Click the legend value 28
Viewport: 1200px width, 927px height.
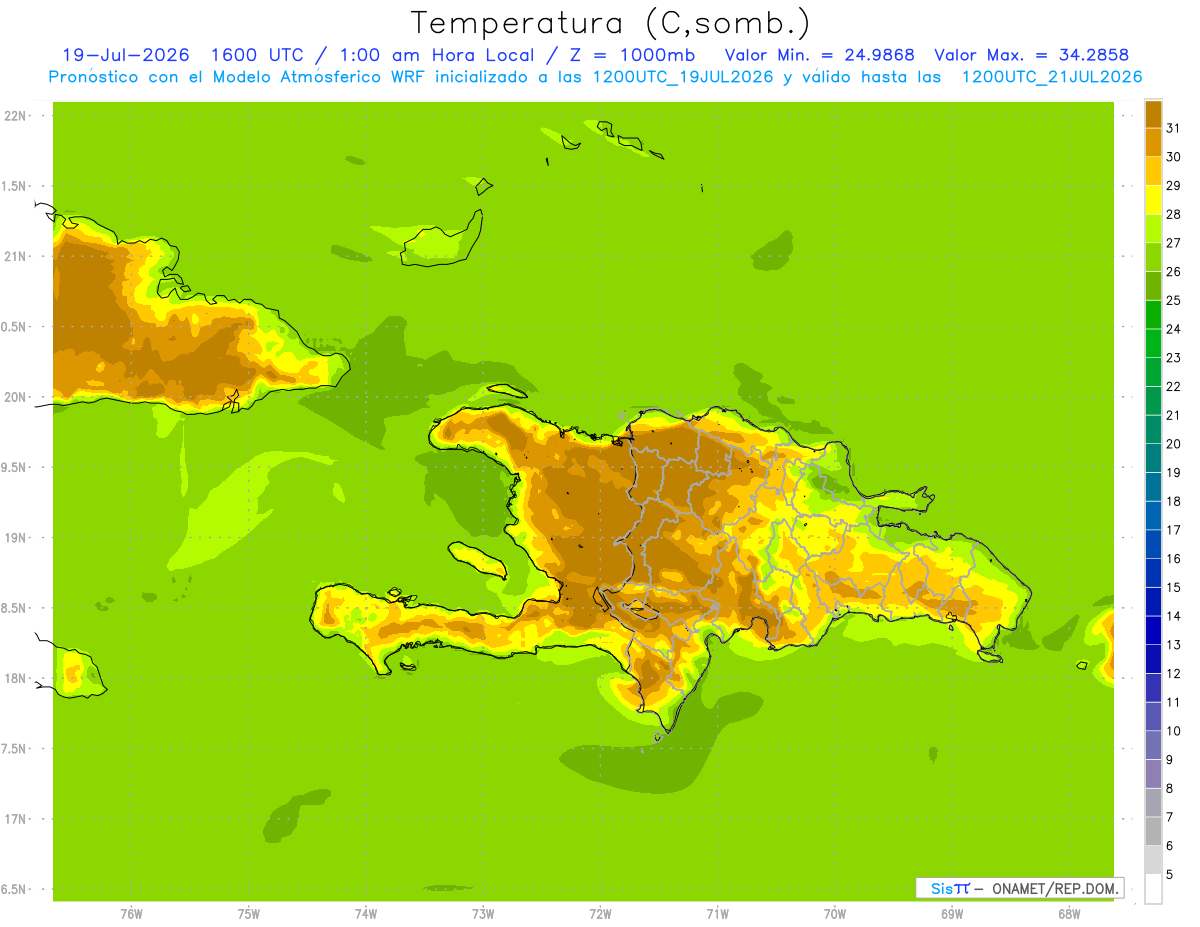pos(1173,214)
